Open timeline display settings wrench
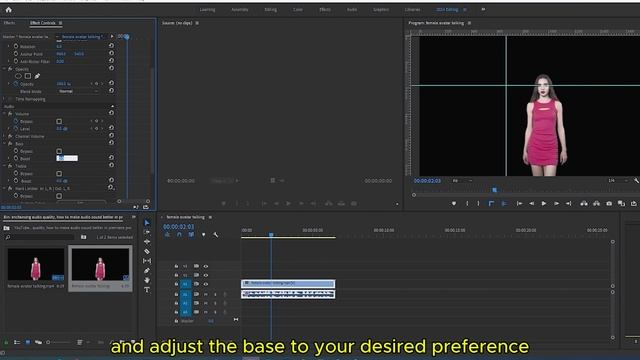The height and width of the screenshot is (360, 640). 216,235
